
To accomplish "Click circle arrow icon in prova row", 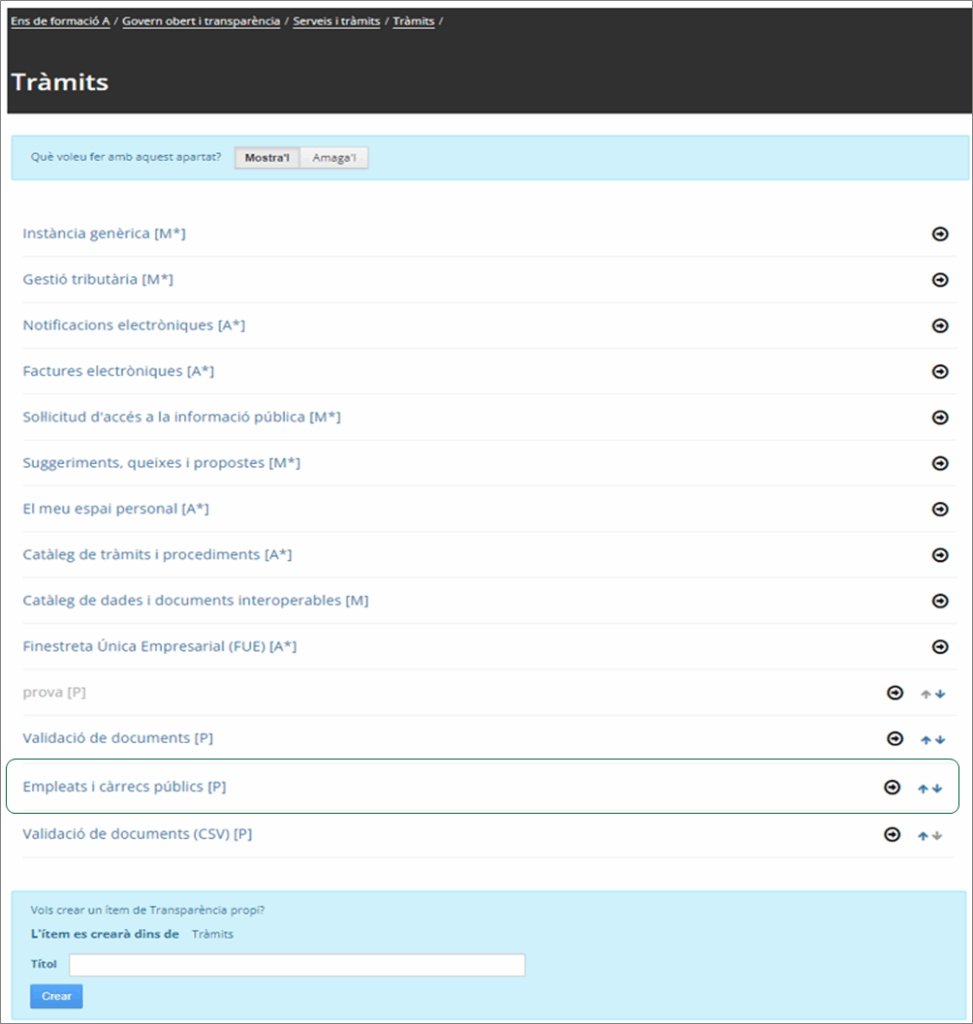I will pyautogui.click(x=895, y=693).
